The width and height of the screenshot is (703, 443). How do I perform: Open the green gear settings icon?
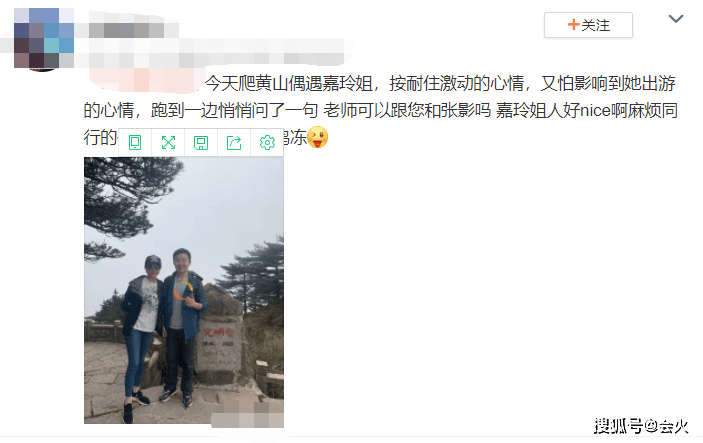267,143
